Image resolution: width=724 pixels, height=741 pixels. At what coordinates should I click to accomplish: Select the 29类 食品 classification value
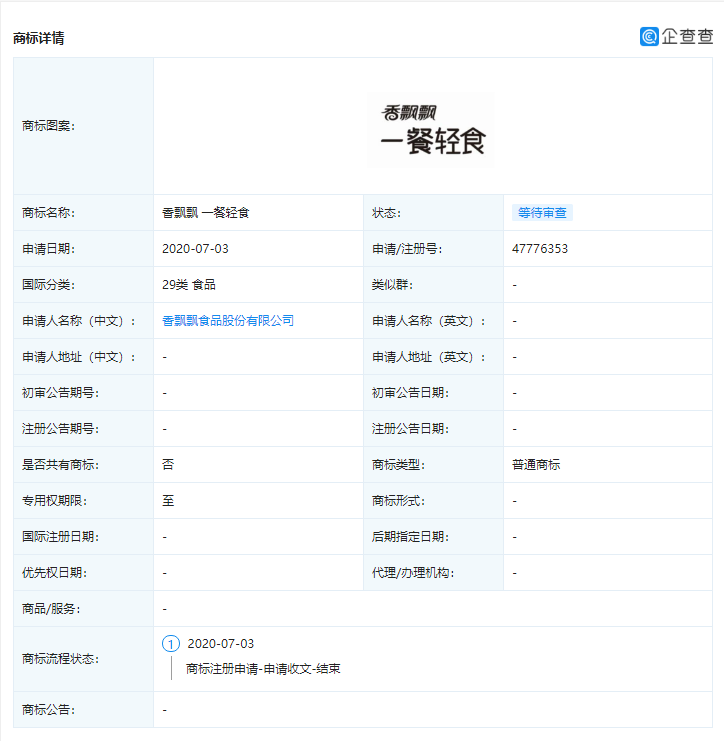coord(189,285)
